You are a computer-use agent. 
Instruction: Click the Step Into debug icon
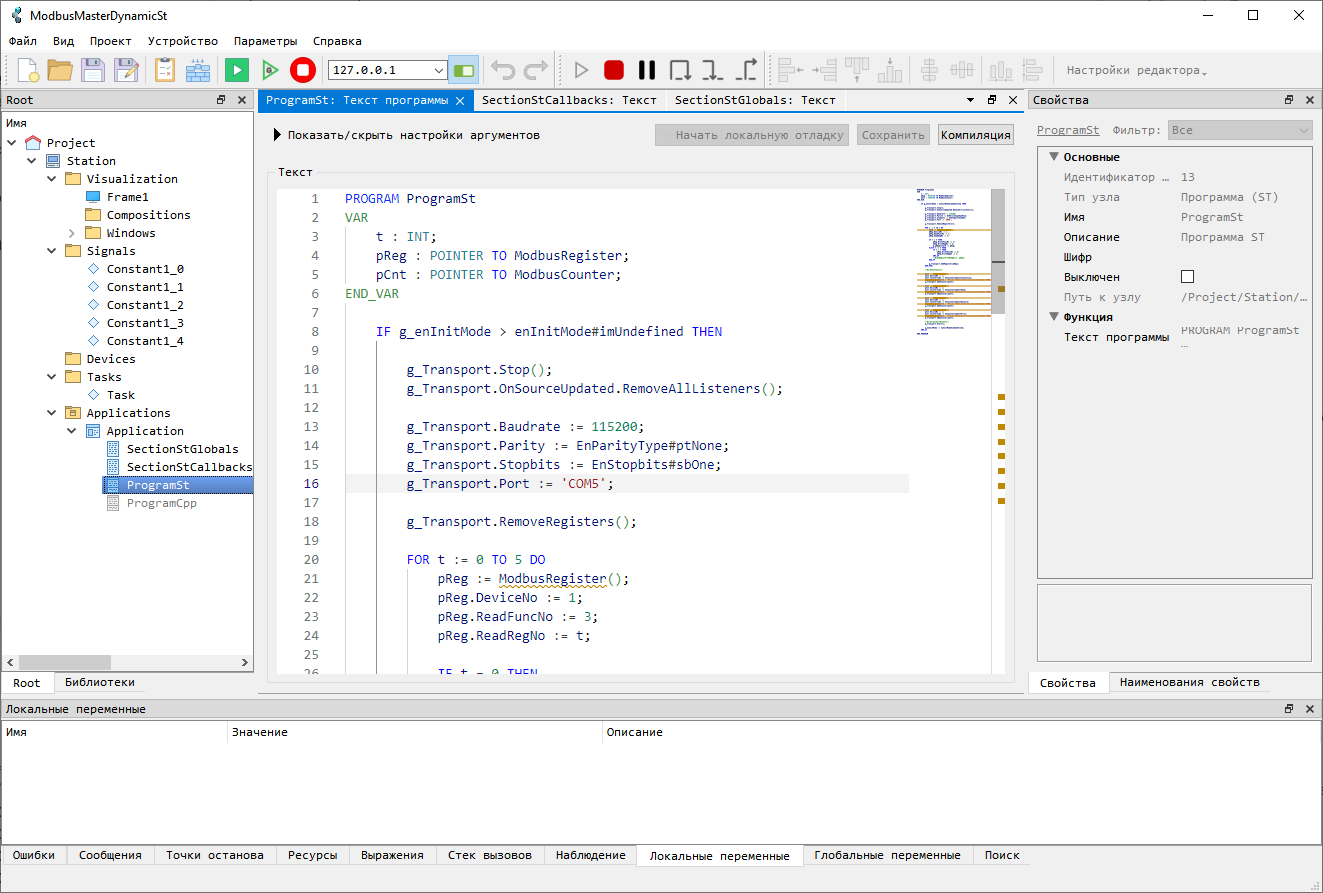point(712,70)
